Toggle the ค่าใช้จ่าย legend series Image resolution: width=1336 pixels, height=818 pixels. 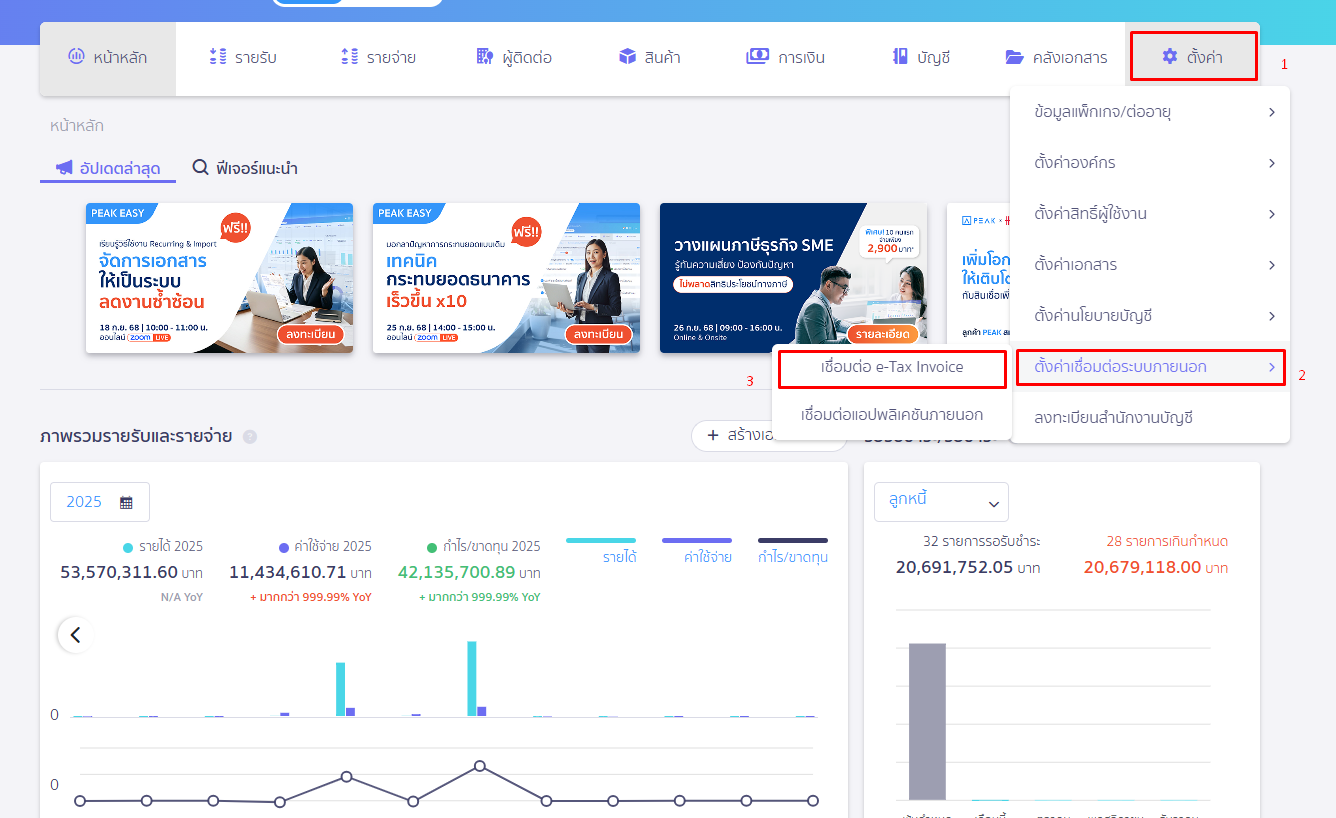click(x=697, y=550)
